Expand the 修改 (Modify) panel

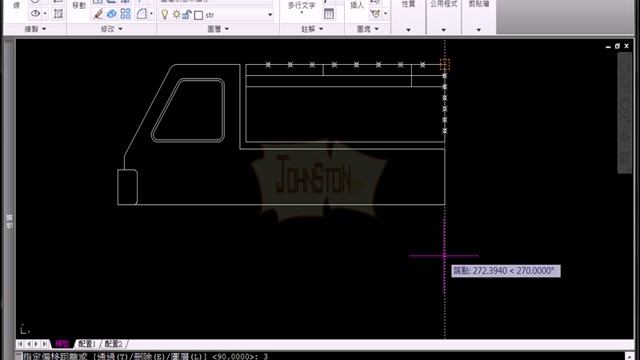pos(111,29)
